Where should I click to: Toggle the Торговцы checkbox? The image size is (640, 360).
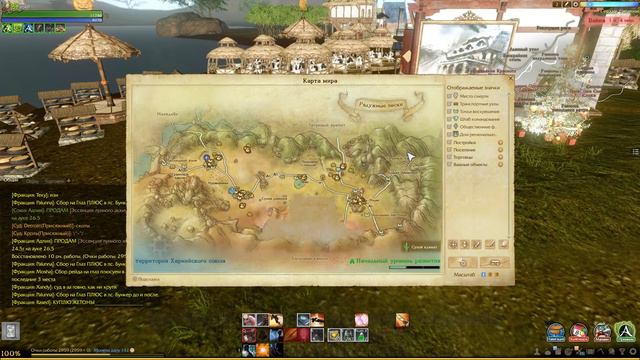point(449,157)
